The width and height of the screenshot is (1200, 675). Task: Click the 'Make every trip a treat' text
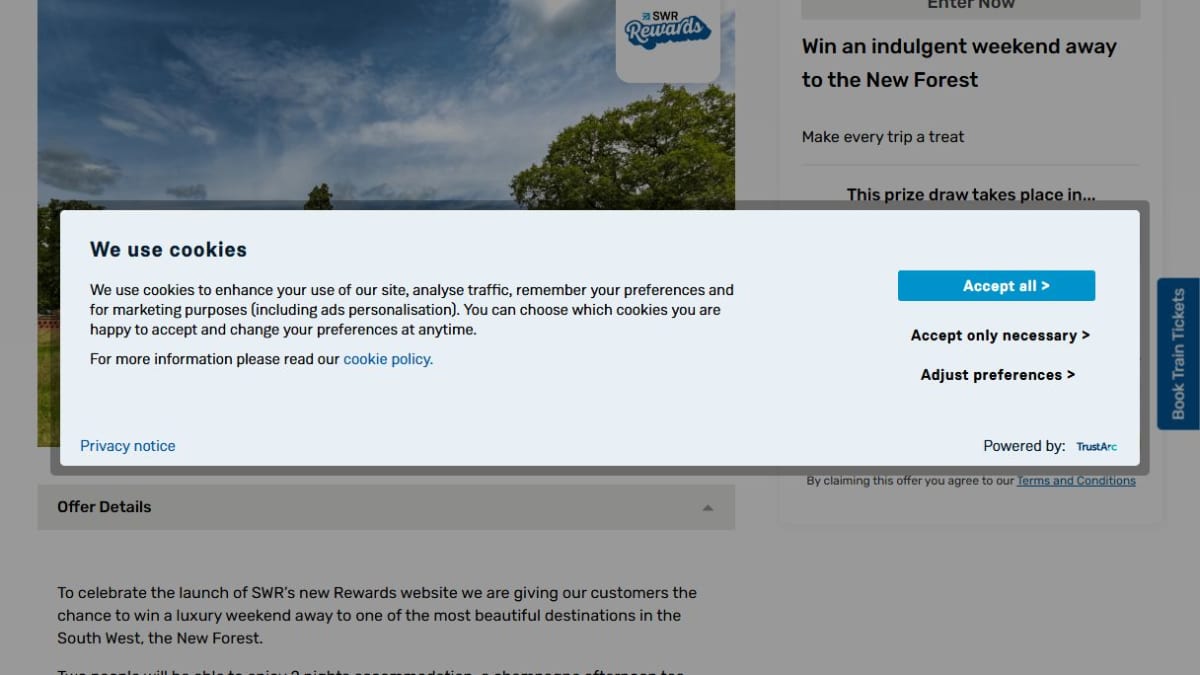point(883,137)
